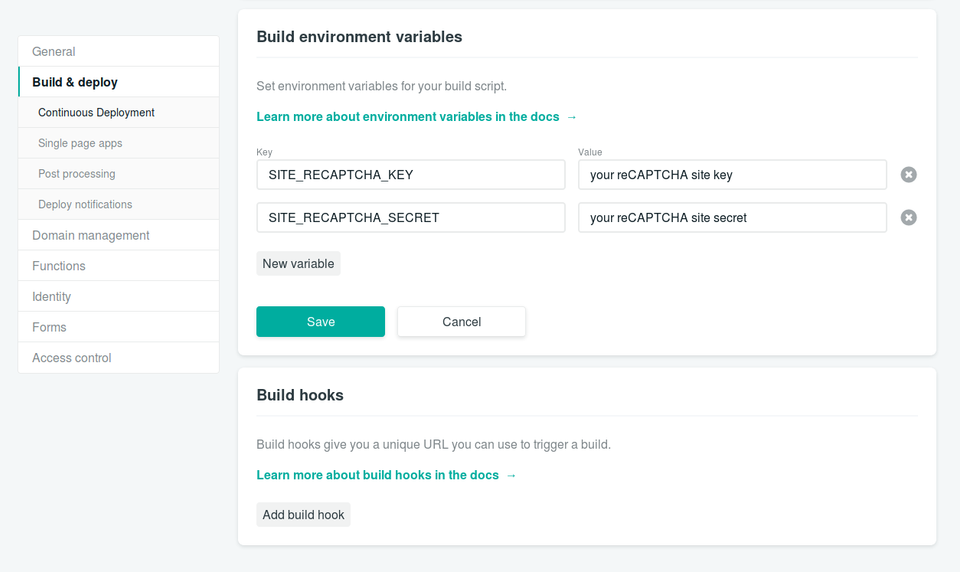
Task: Focus the reCAPTCHA site key value field
Action: (x=732, y=175)
